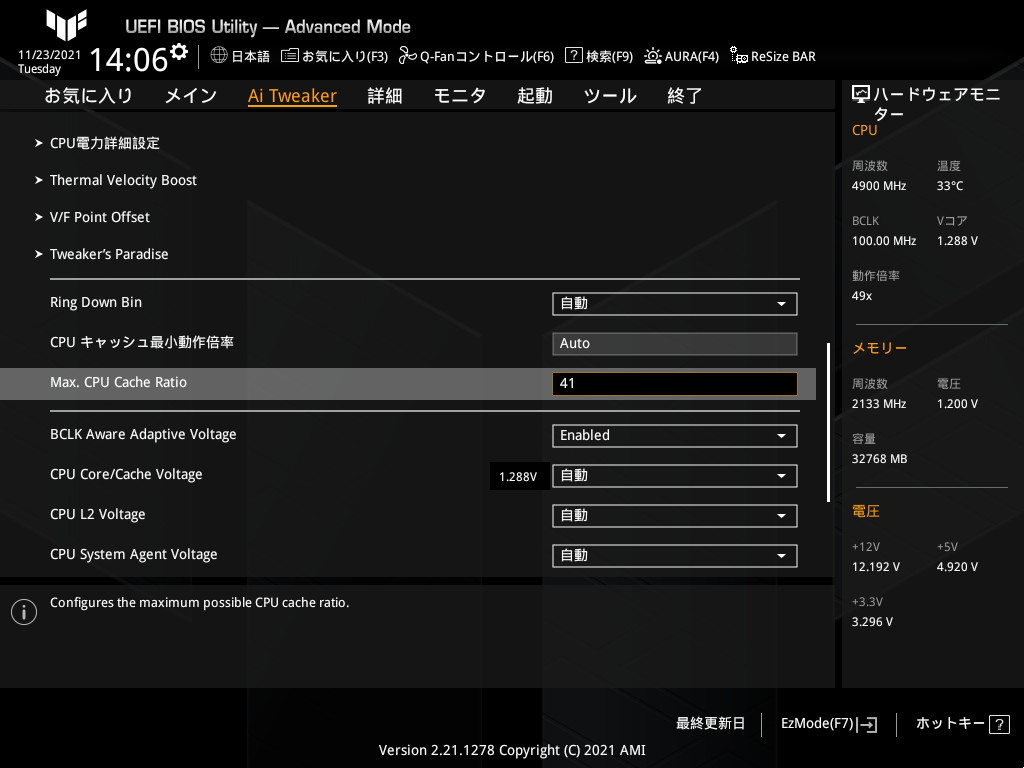Viewport: 1024px width, 768px height.
Task: Open the favorites list icon (F3)
Action: (x=289, y=56)
